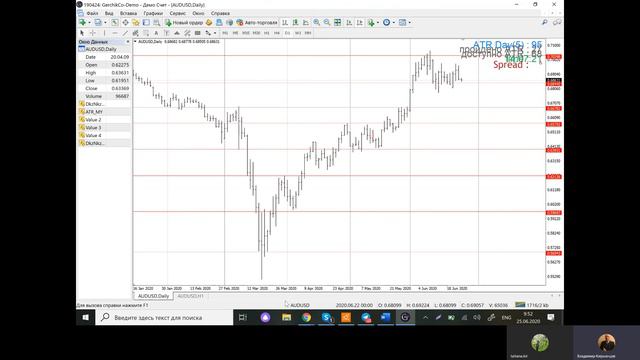Select the Rectangle shape tool
This screenshot has width=640, height=360.
(198, 33)
